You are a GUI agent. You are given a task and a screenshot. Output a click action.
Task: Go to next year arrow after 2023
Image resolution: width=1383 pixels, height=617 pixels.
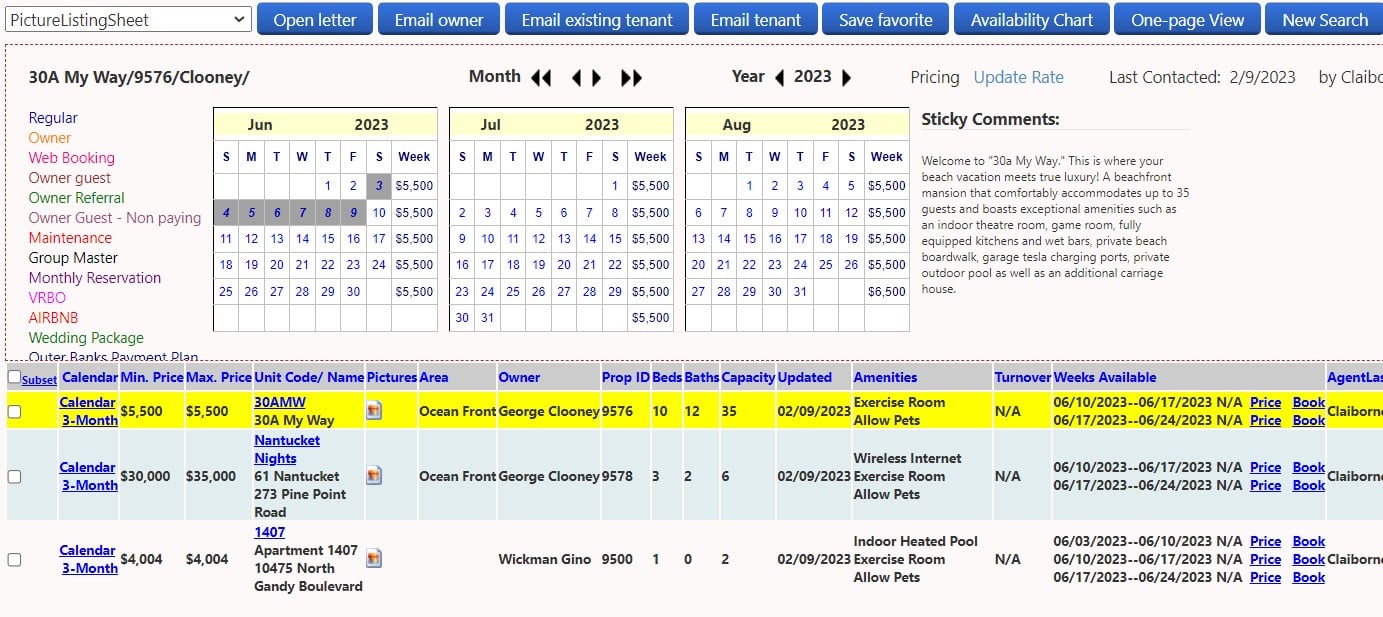pos(846,78)
